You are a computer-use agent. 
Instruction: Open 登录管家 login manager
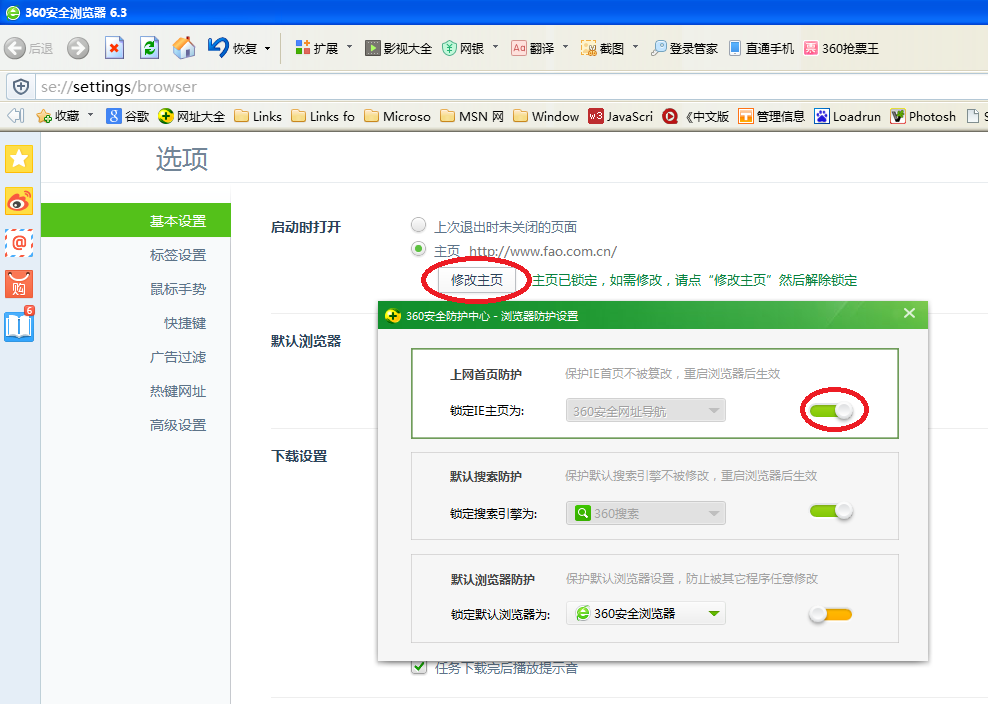tap(684, 49)
